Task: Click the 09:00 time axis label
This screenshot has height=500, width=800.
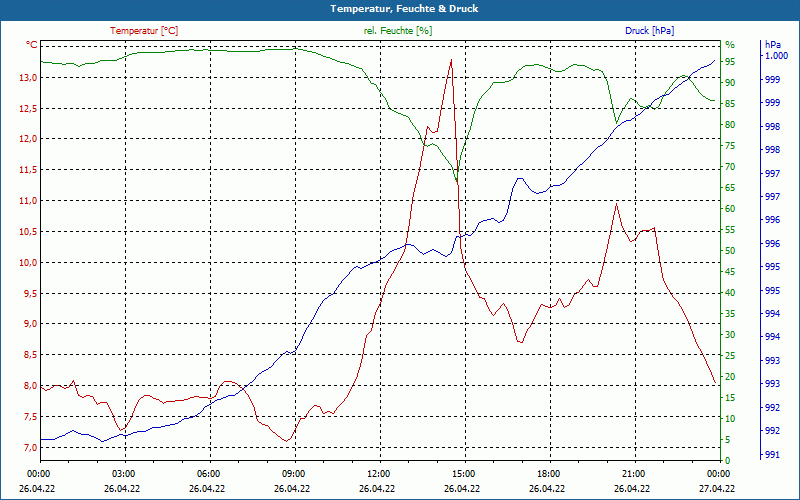Action: point(293,474)
